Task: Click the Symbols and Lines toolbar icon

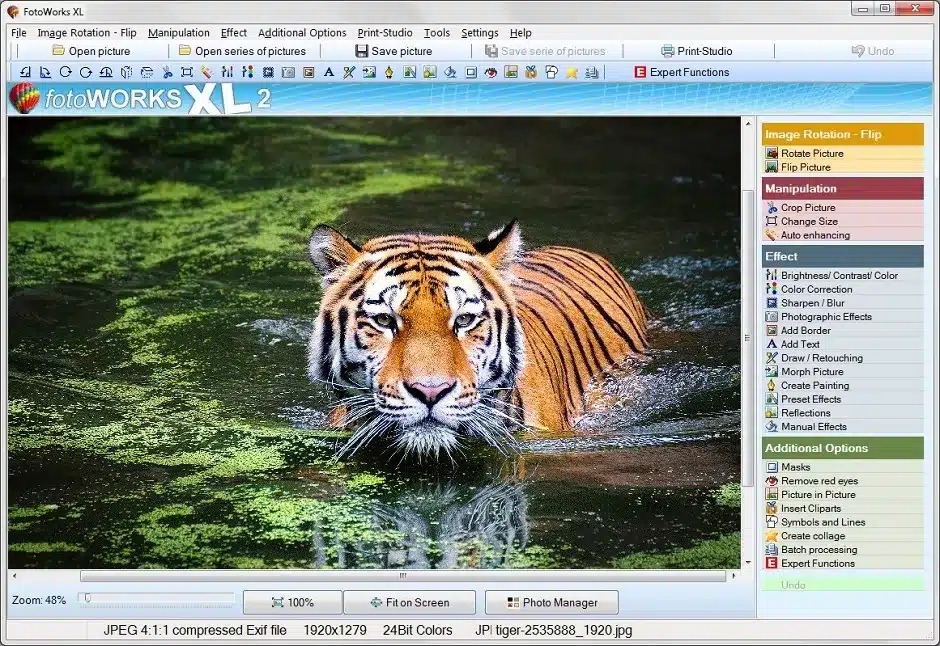Action: [x=552, y=73]
